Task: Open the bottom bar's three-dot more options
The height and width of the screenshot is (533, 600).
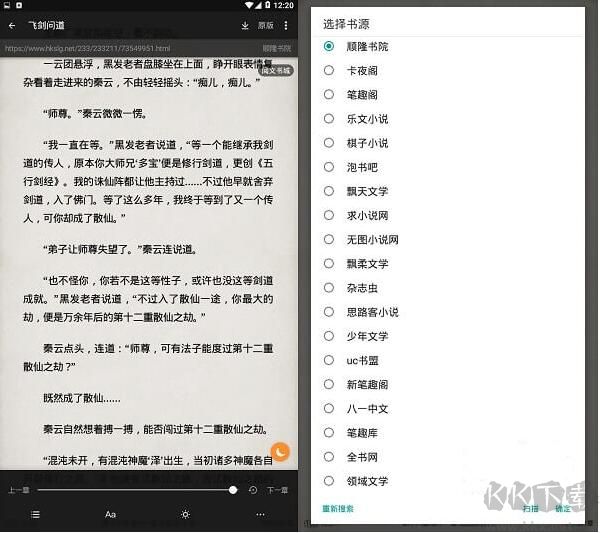Action: click(x=260, y=515)
